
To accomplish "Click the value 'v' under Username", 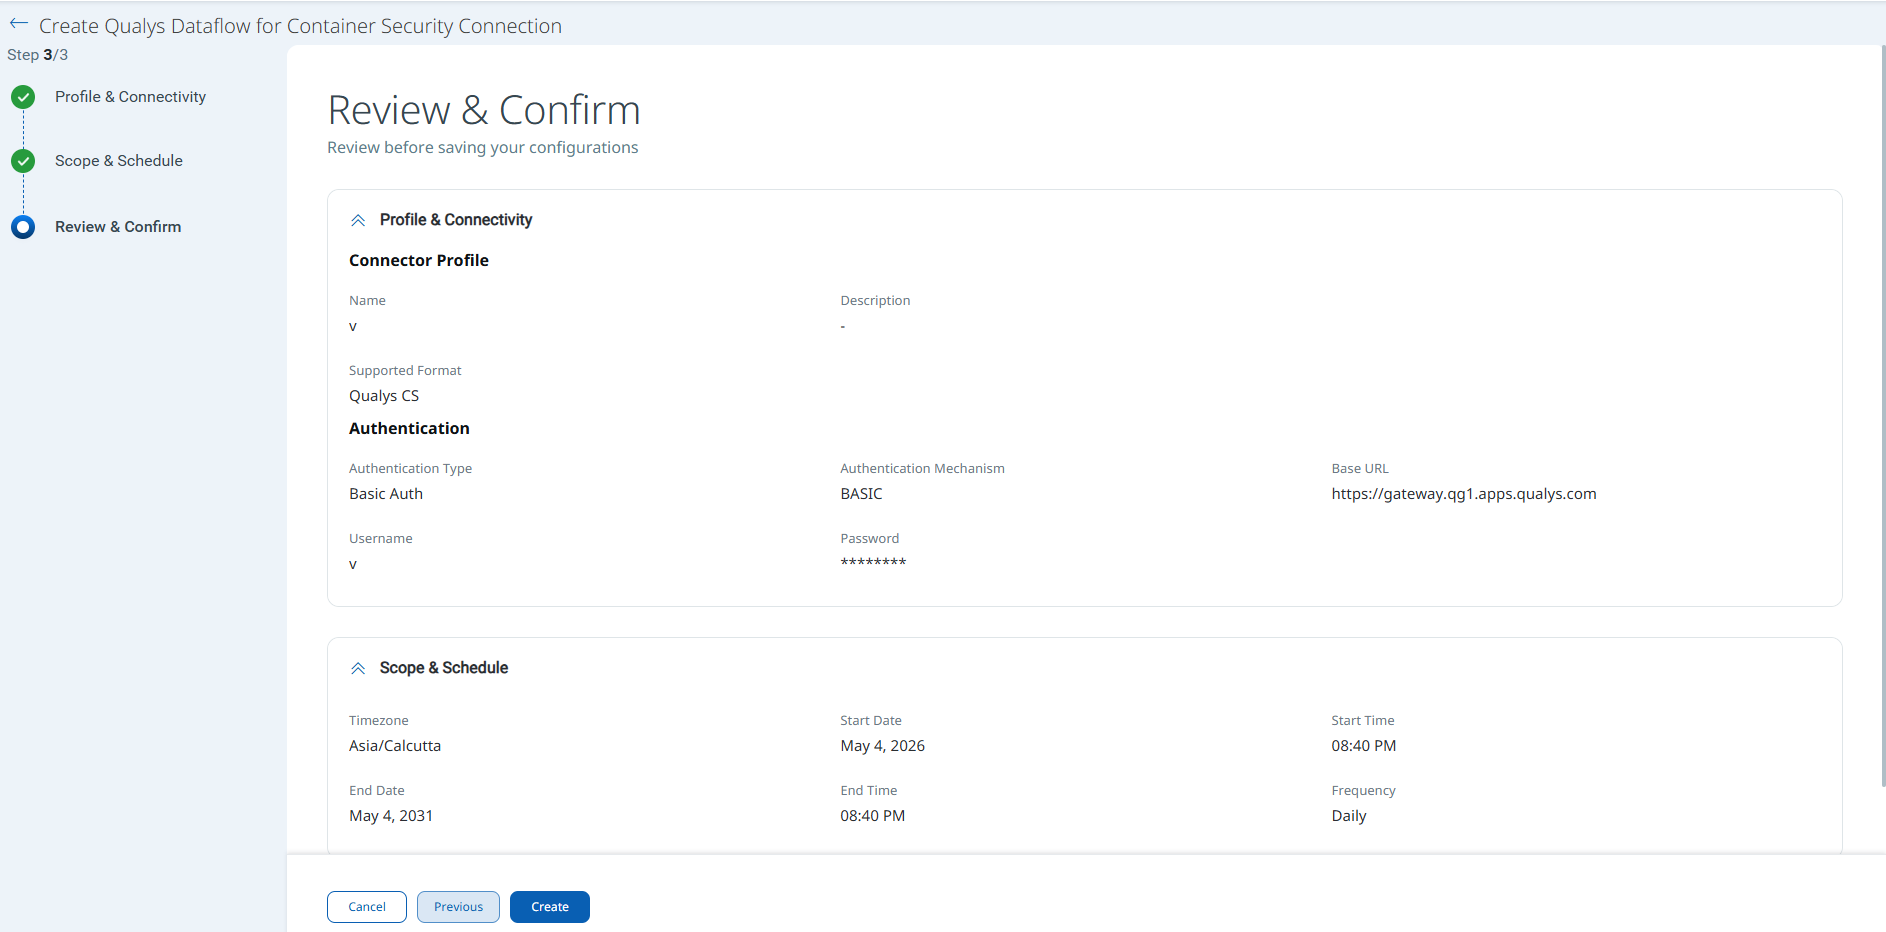I will [x=353, y=564].
